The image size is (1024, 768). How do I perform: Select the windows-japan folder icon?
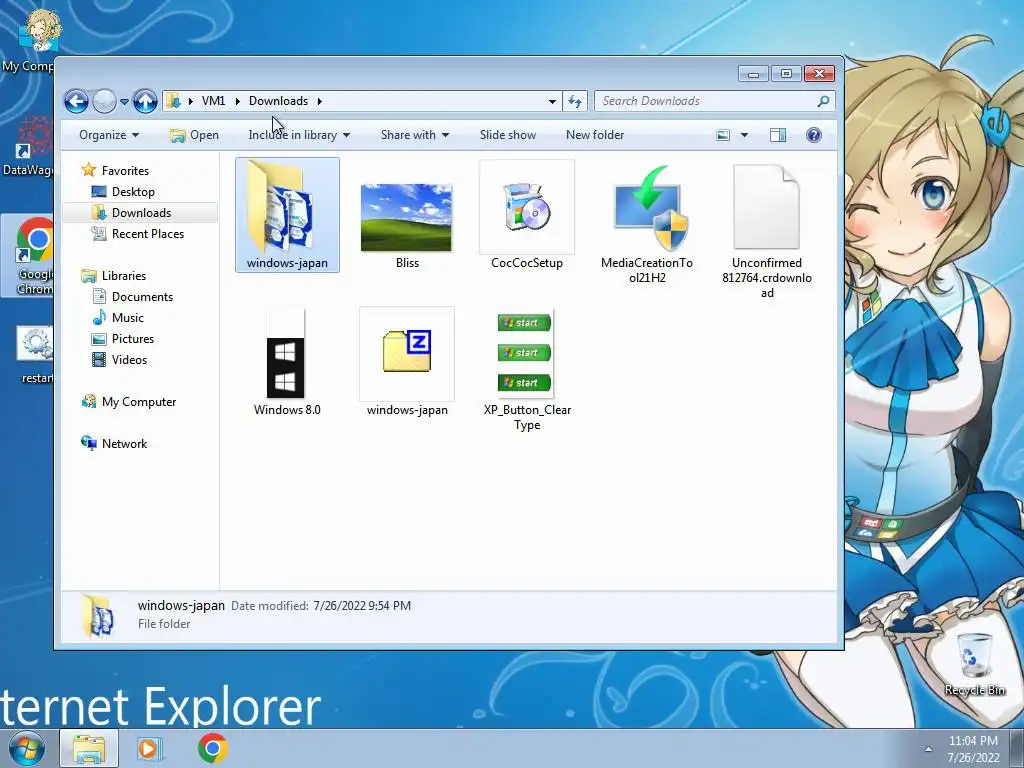click(287, 215)
